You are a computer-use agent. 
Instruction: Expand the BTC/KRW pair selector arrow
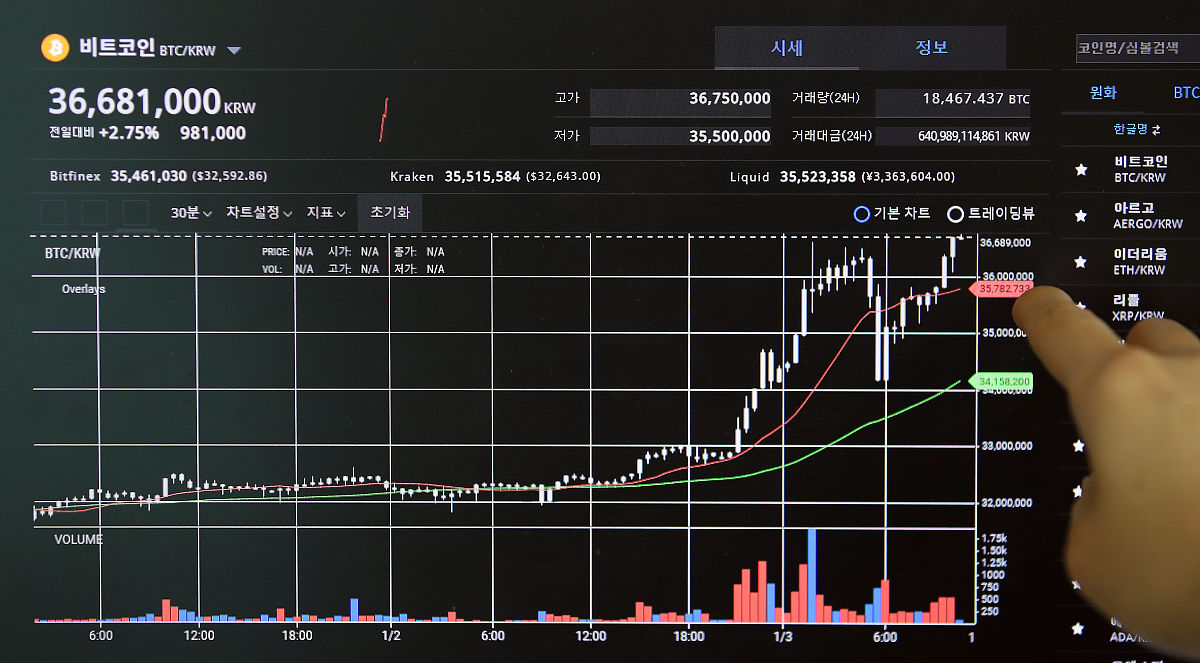(233, 48)
